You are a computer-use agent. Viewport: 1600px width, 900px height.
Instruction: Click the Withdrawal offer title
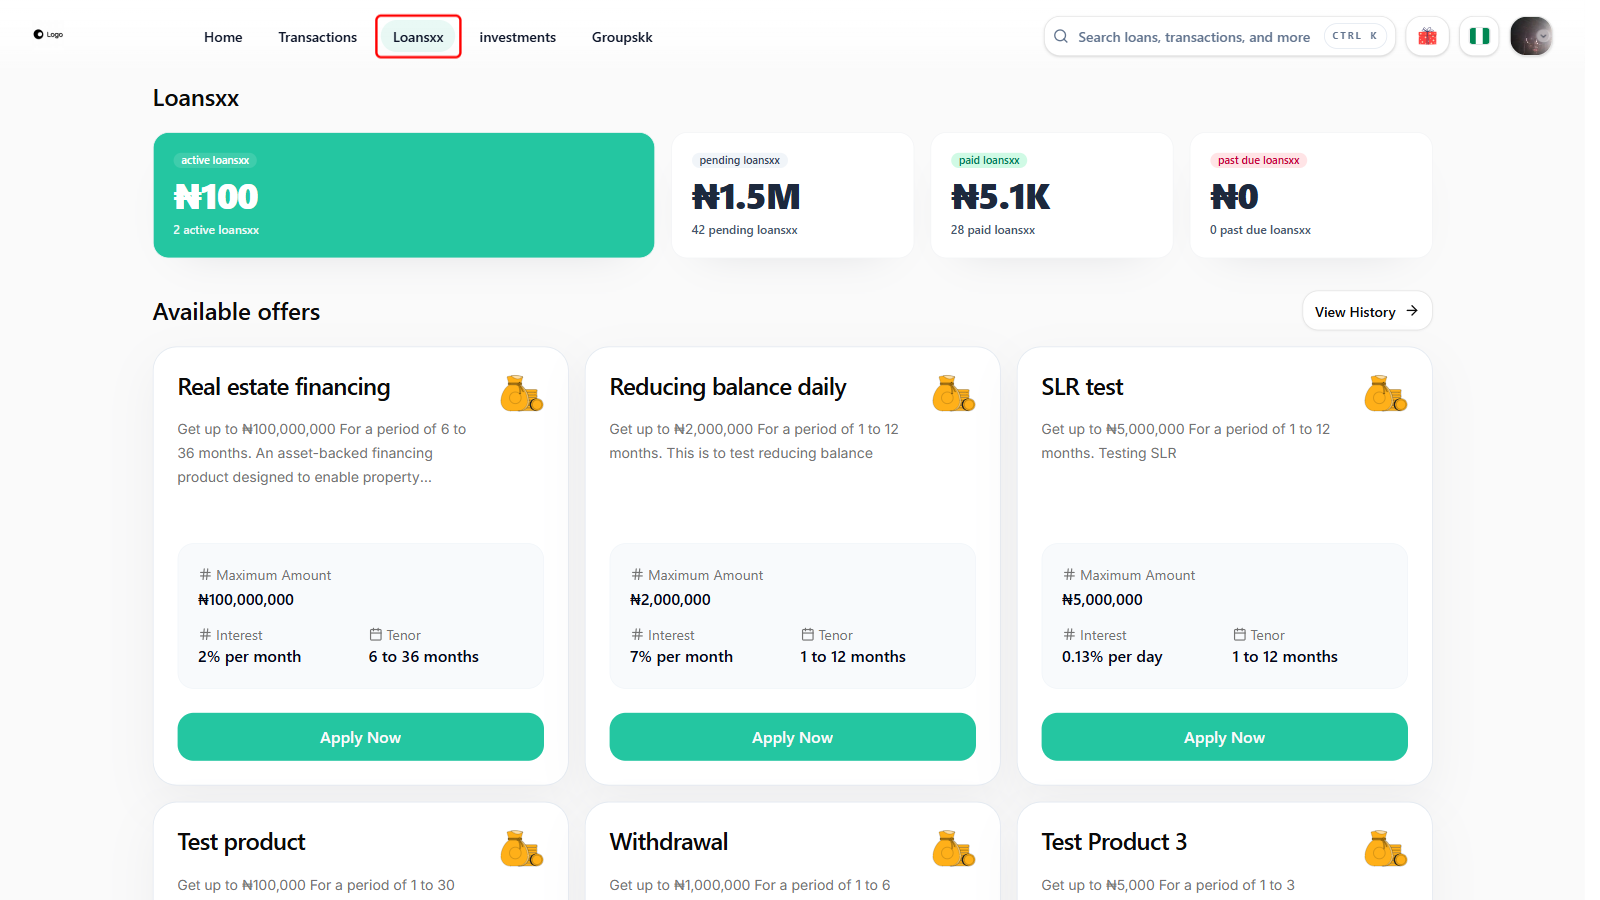[669, 842]
